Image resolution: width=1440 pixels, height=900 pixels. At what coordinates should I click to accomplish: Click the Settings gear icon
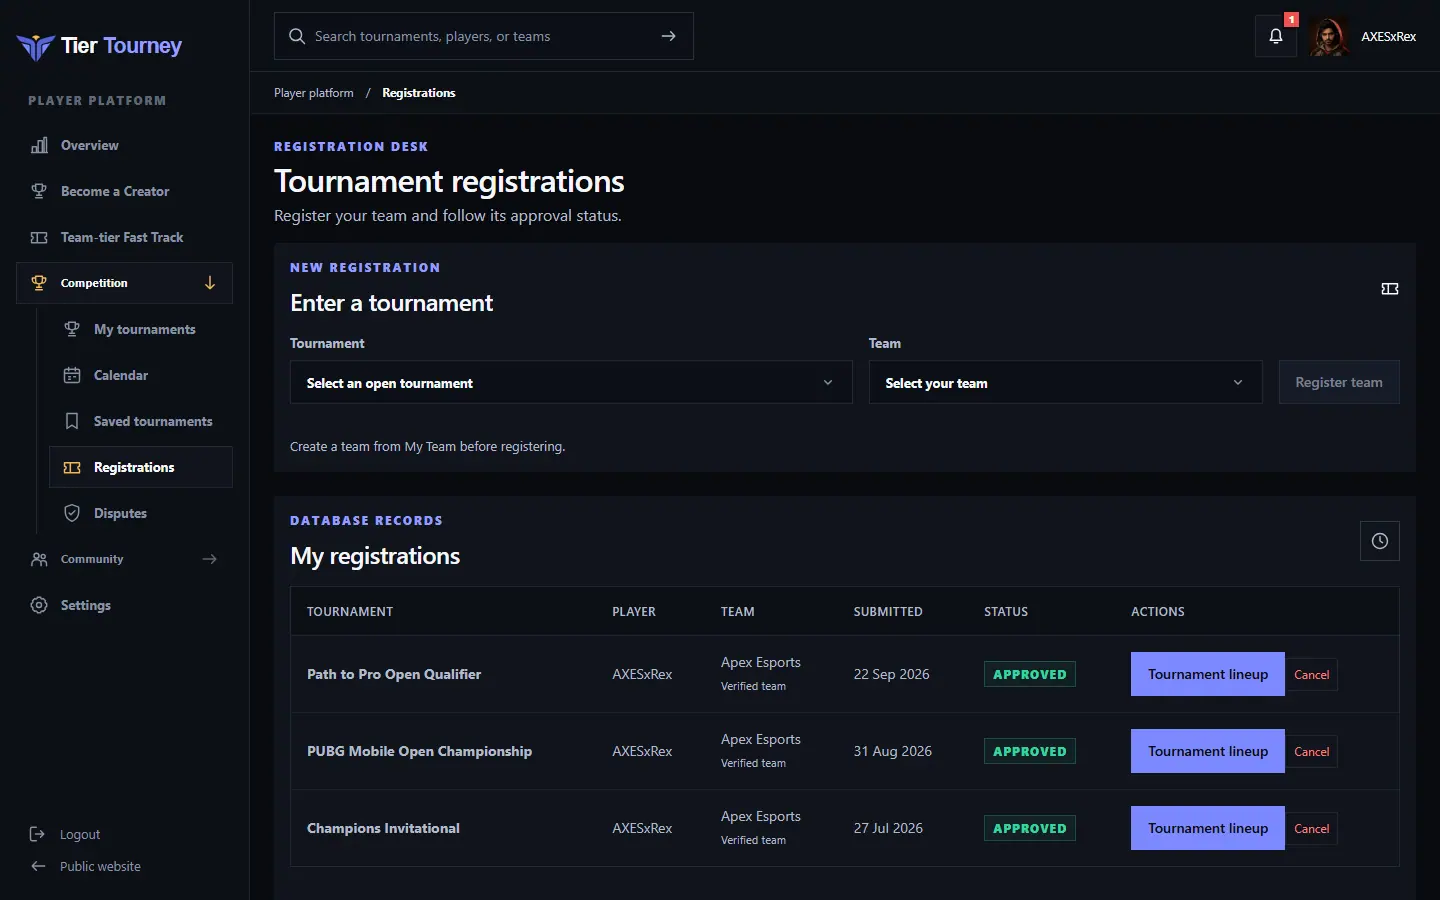[x=39, y=605]
